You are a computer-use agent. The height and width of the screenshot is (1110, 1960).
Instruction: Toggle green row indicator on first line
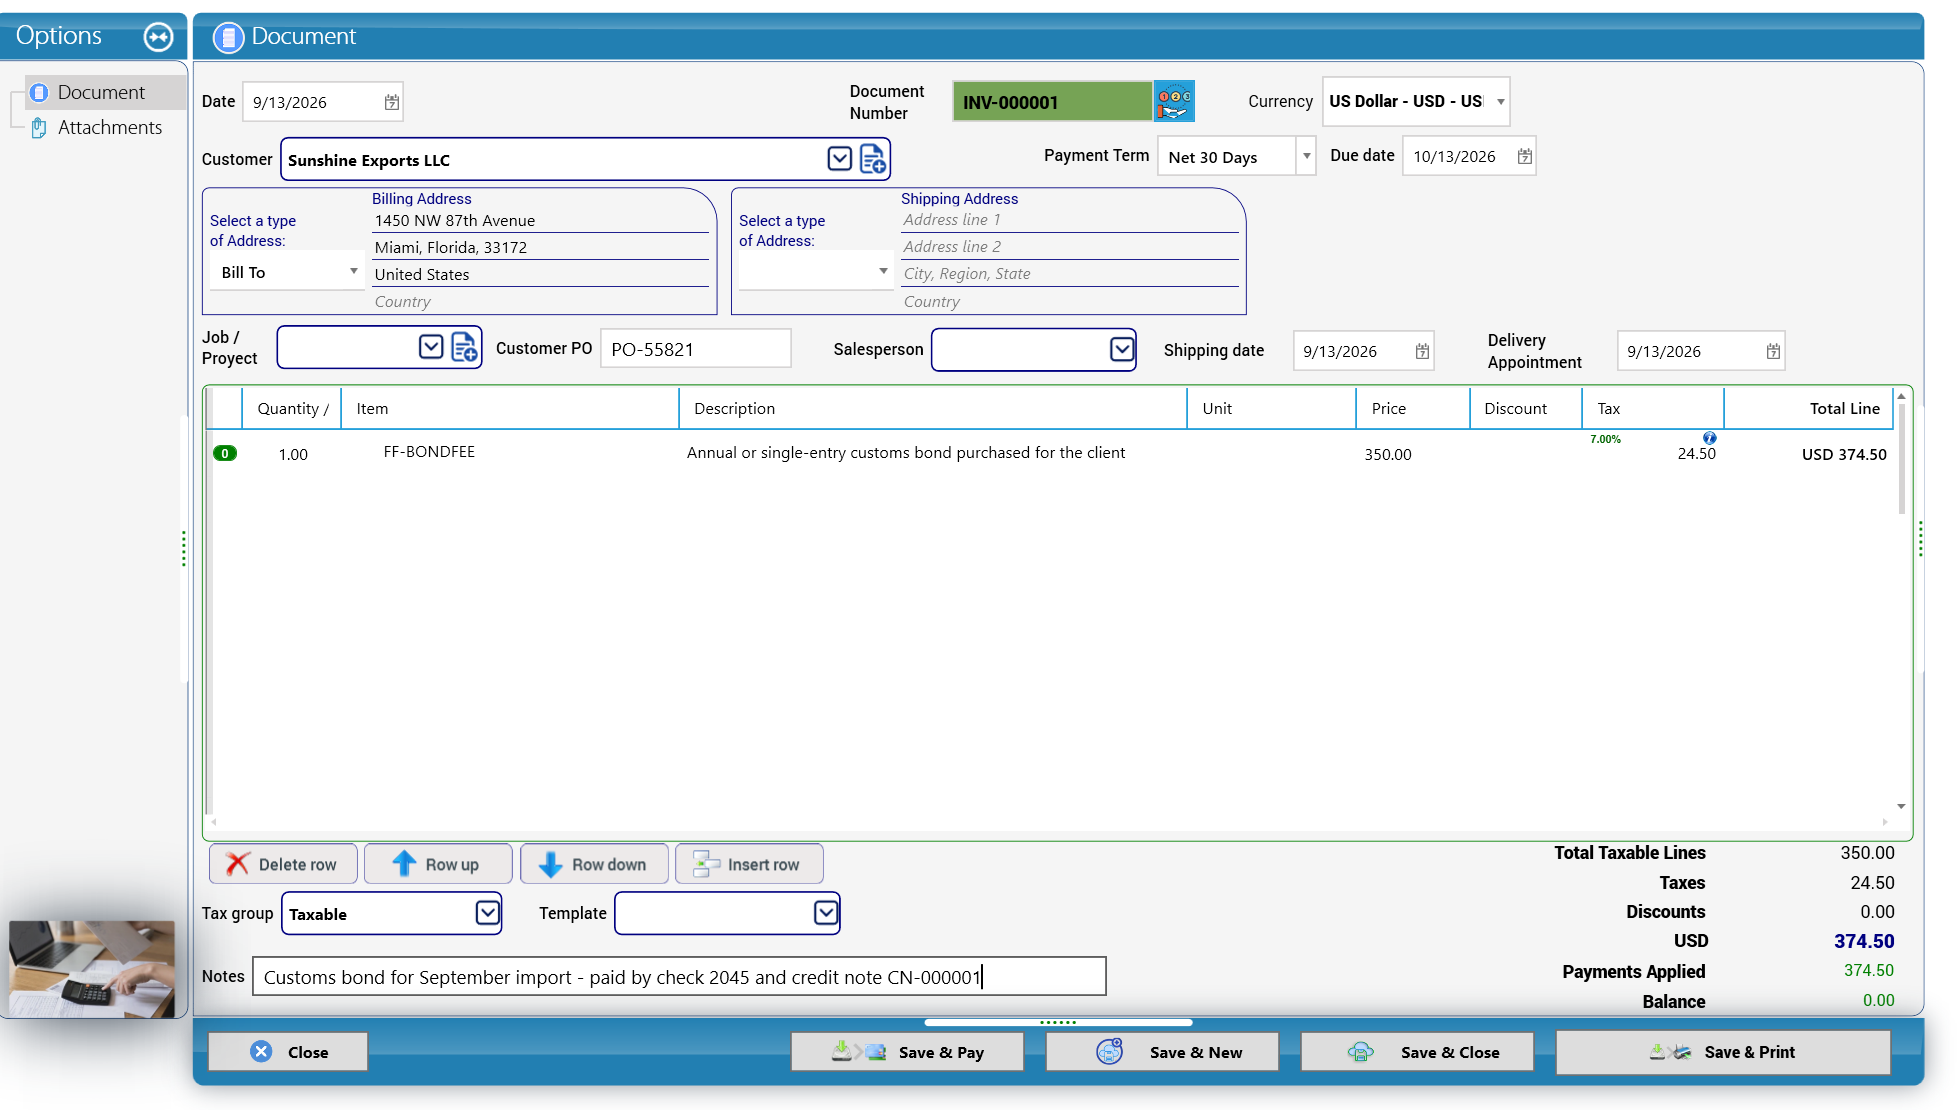coord(225,453)
